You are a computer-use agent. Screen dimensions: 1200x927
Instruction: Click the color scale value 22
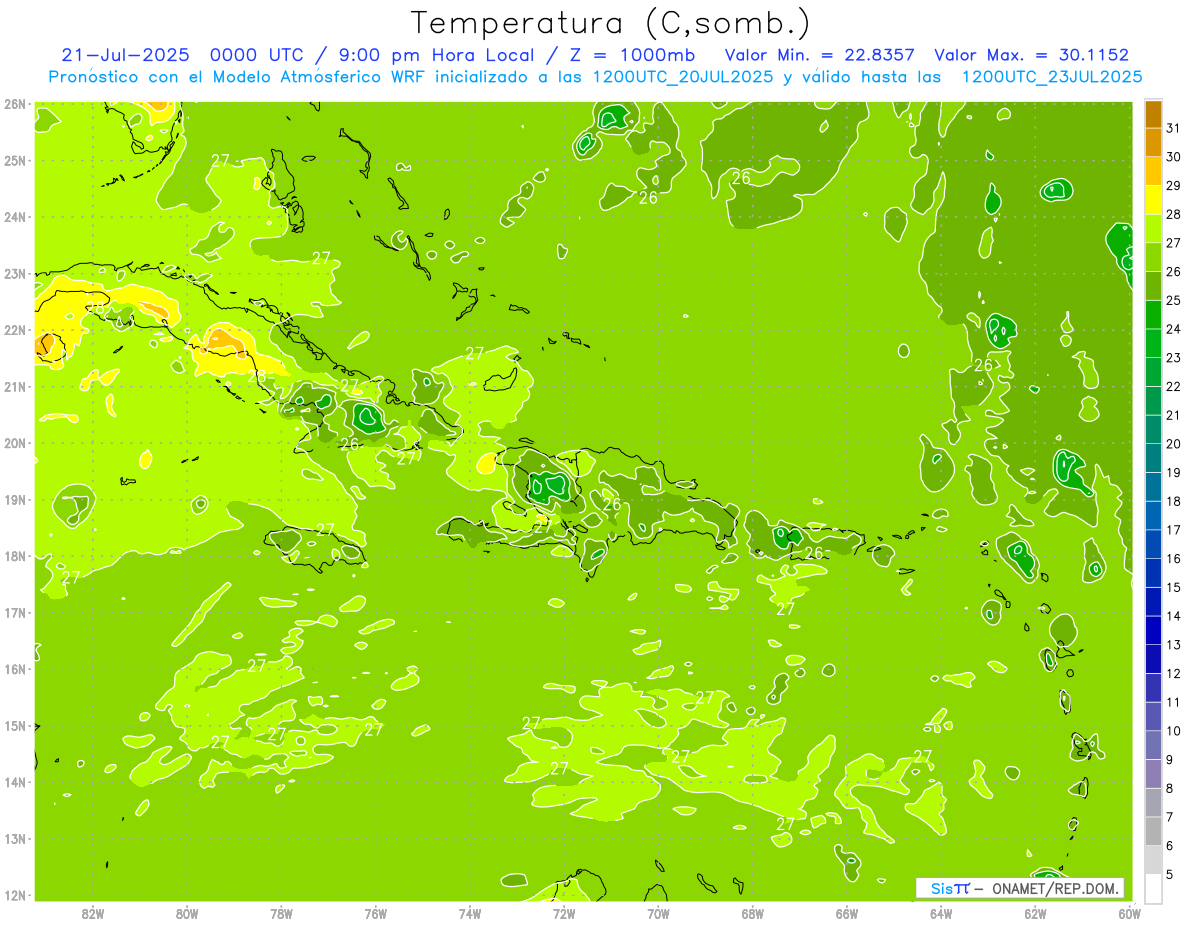pos(1173,386)
